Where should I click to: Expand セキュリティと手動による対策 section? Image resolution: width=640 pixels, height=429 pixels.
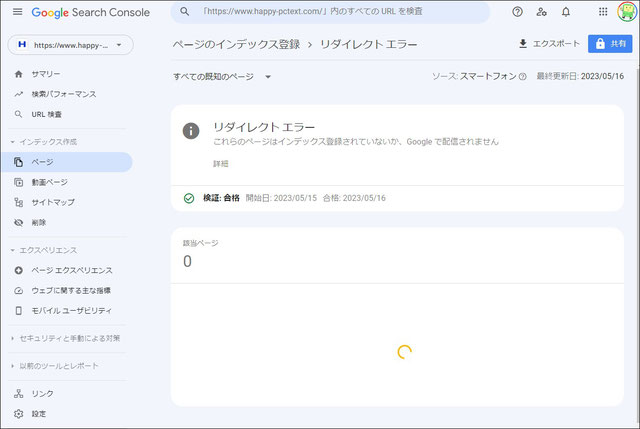point(65,338)
